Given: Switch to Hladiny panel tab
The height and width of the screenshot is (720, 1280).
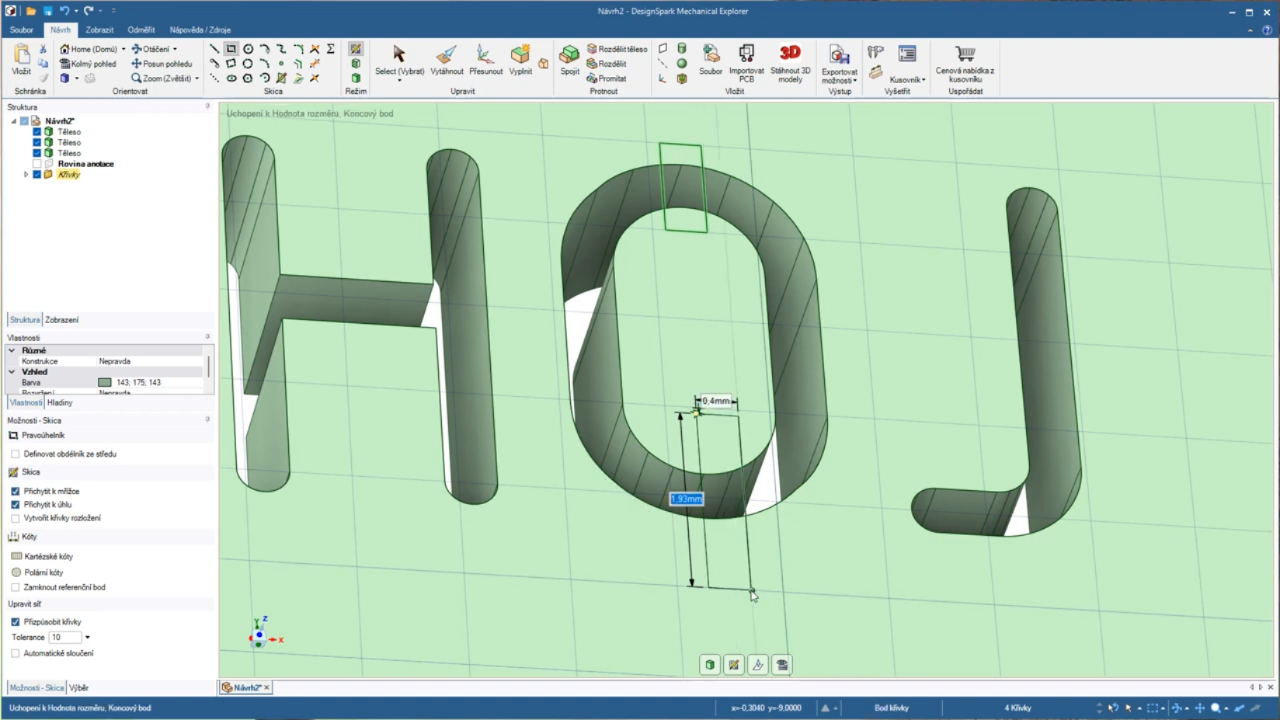Looking at the screenshot, I should 60,402.
